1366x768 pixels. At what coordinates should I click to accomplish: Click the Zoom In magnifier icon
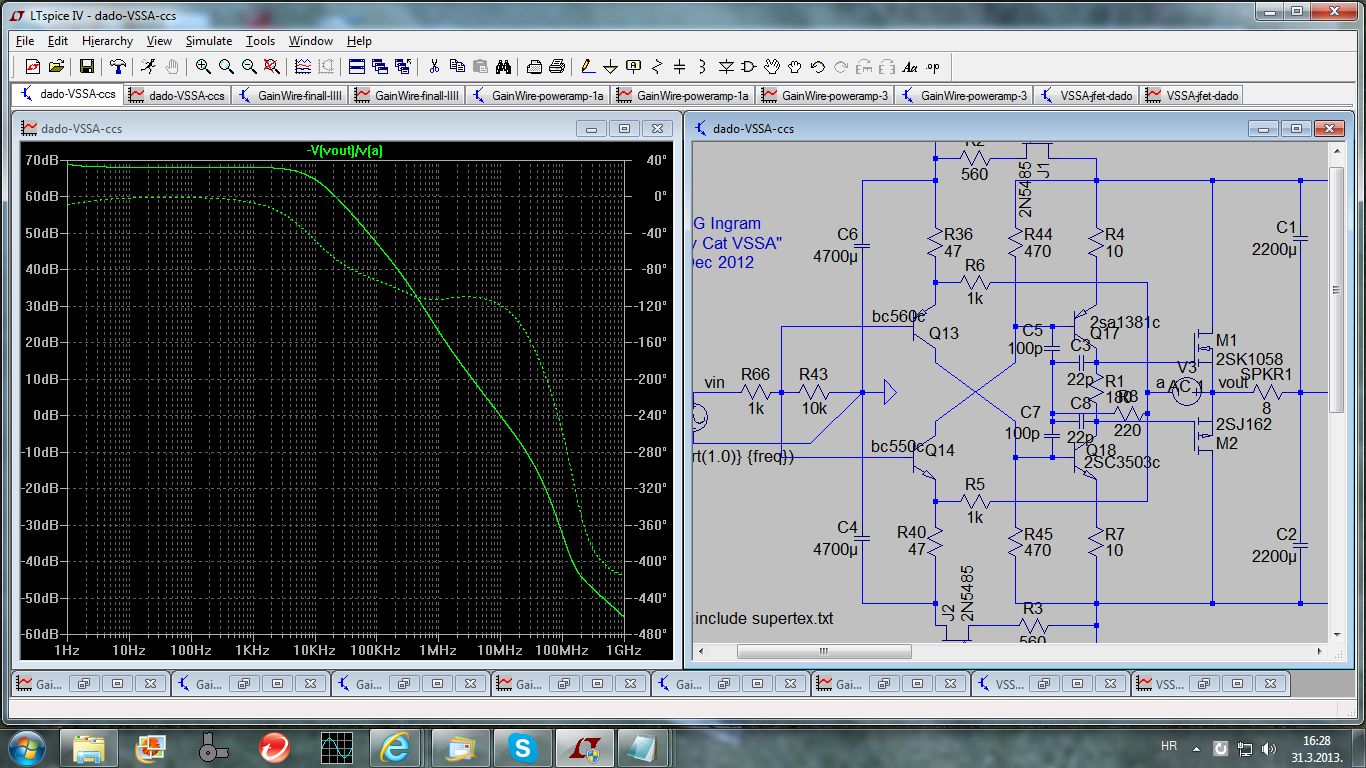click(x=203, y=67)
